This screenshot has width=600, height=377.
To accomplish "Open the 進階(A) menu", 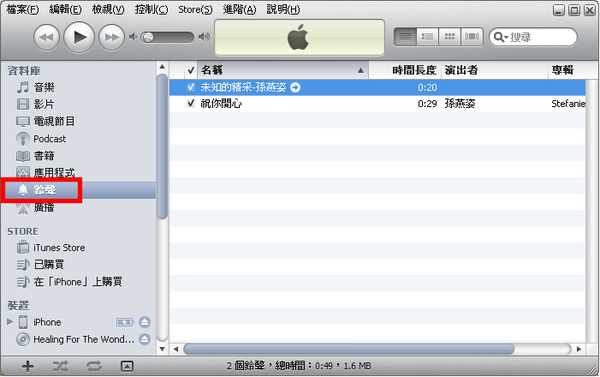I will [x=240, y=10].
